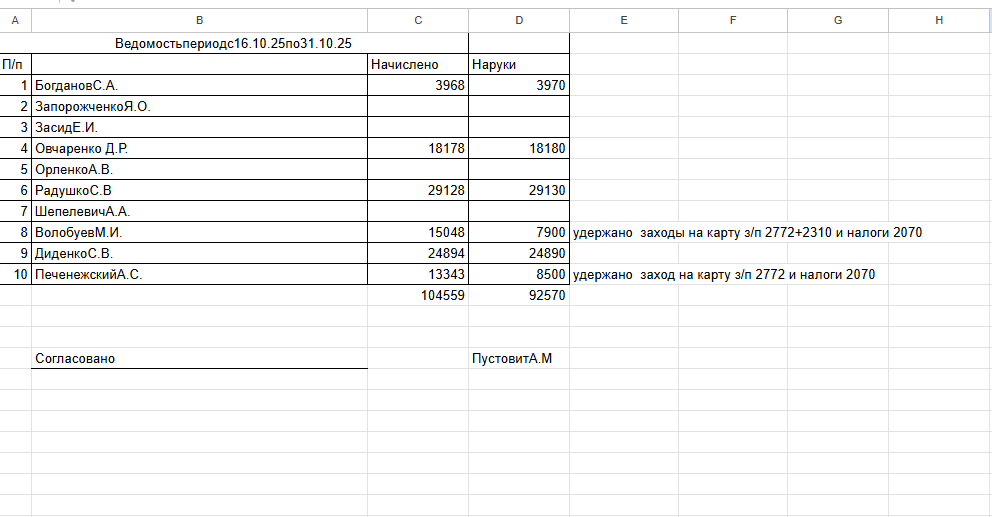Click row number 10 in П/п column

click(15, 274)
